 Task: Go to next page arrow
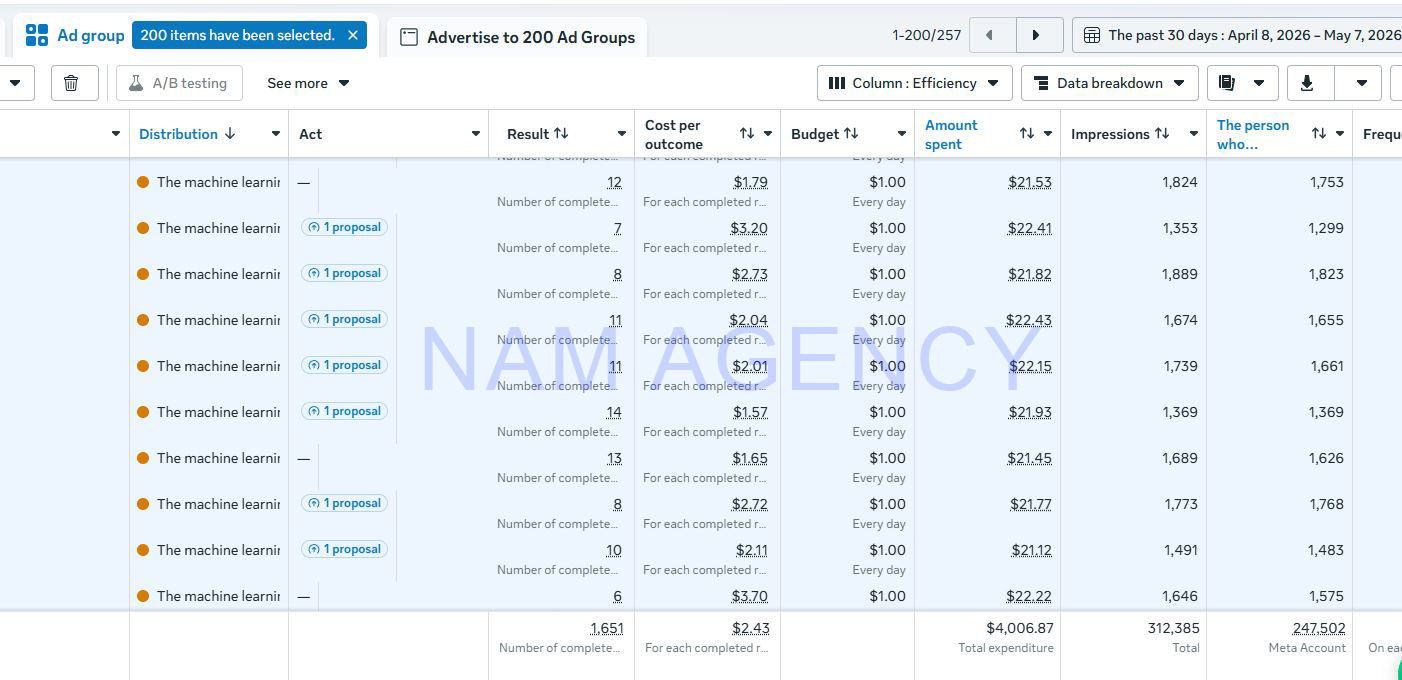(1036, 35)
